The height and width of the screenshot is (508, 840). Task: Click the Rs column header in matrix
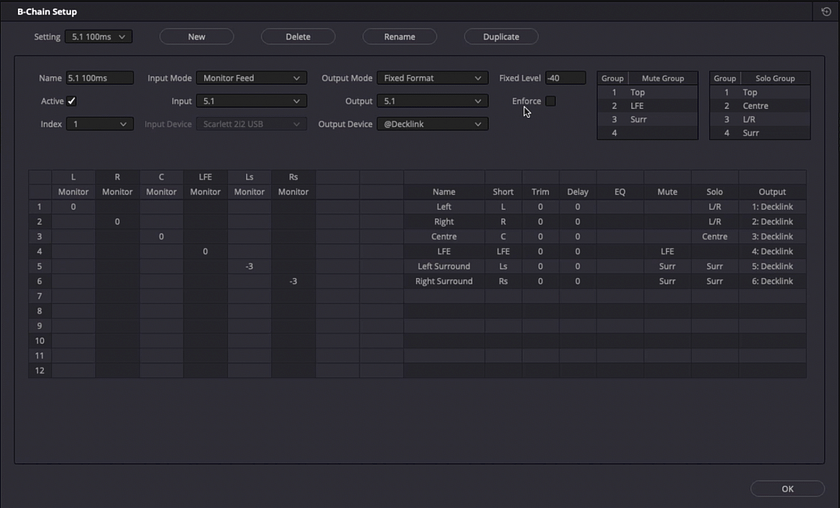point(293,177)
